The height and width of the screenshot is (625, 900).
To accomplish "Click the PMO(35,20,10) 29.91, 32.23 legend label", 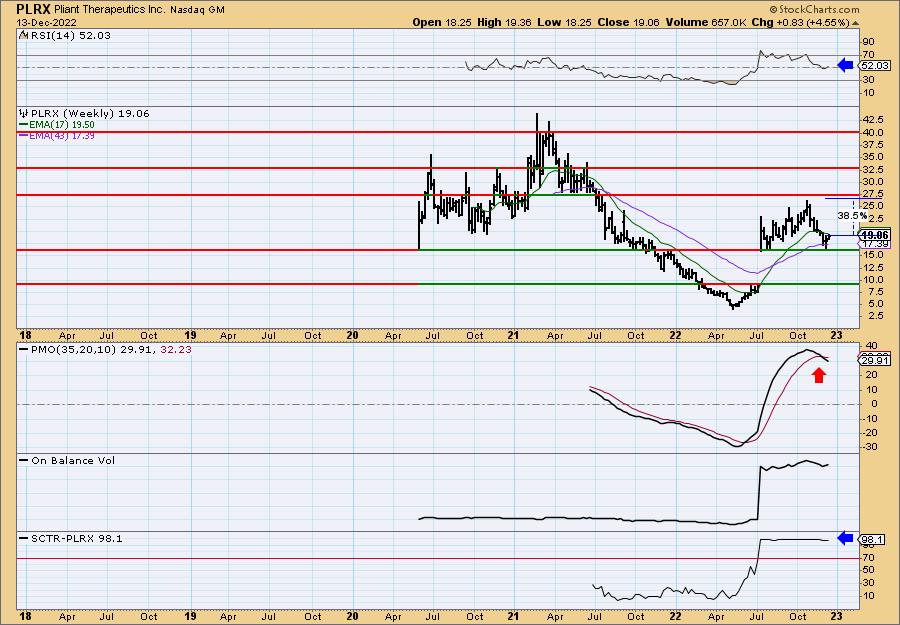I will [111, 350].
